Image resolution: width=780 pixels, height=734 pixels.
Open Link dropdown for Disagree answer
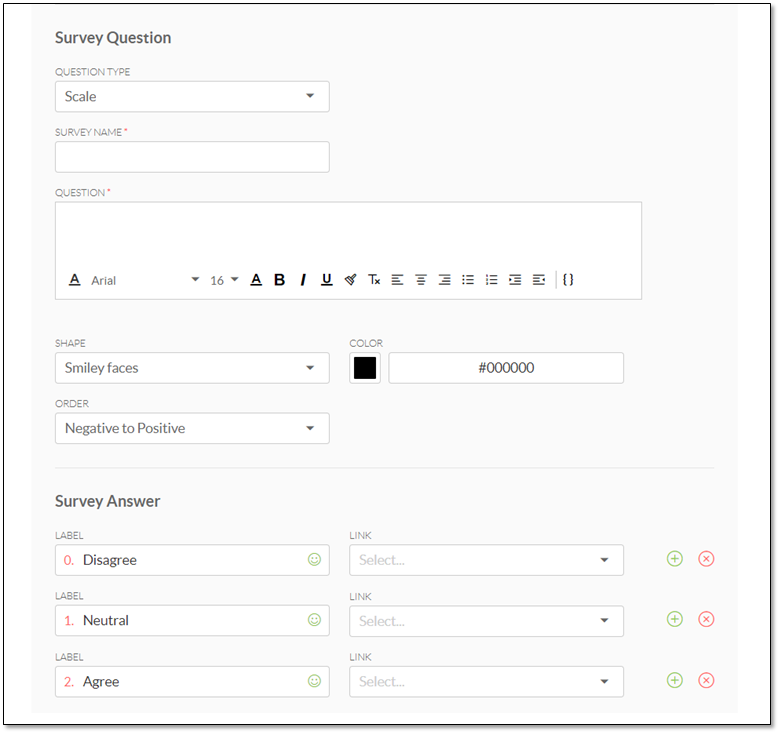pos(486,560)
